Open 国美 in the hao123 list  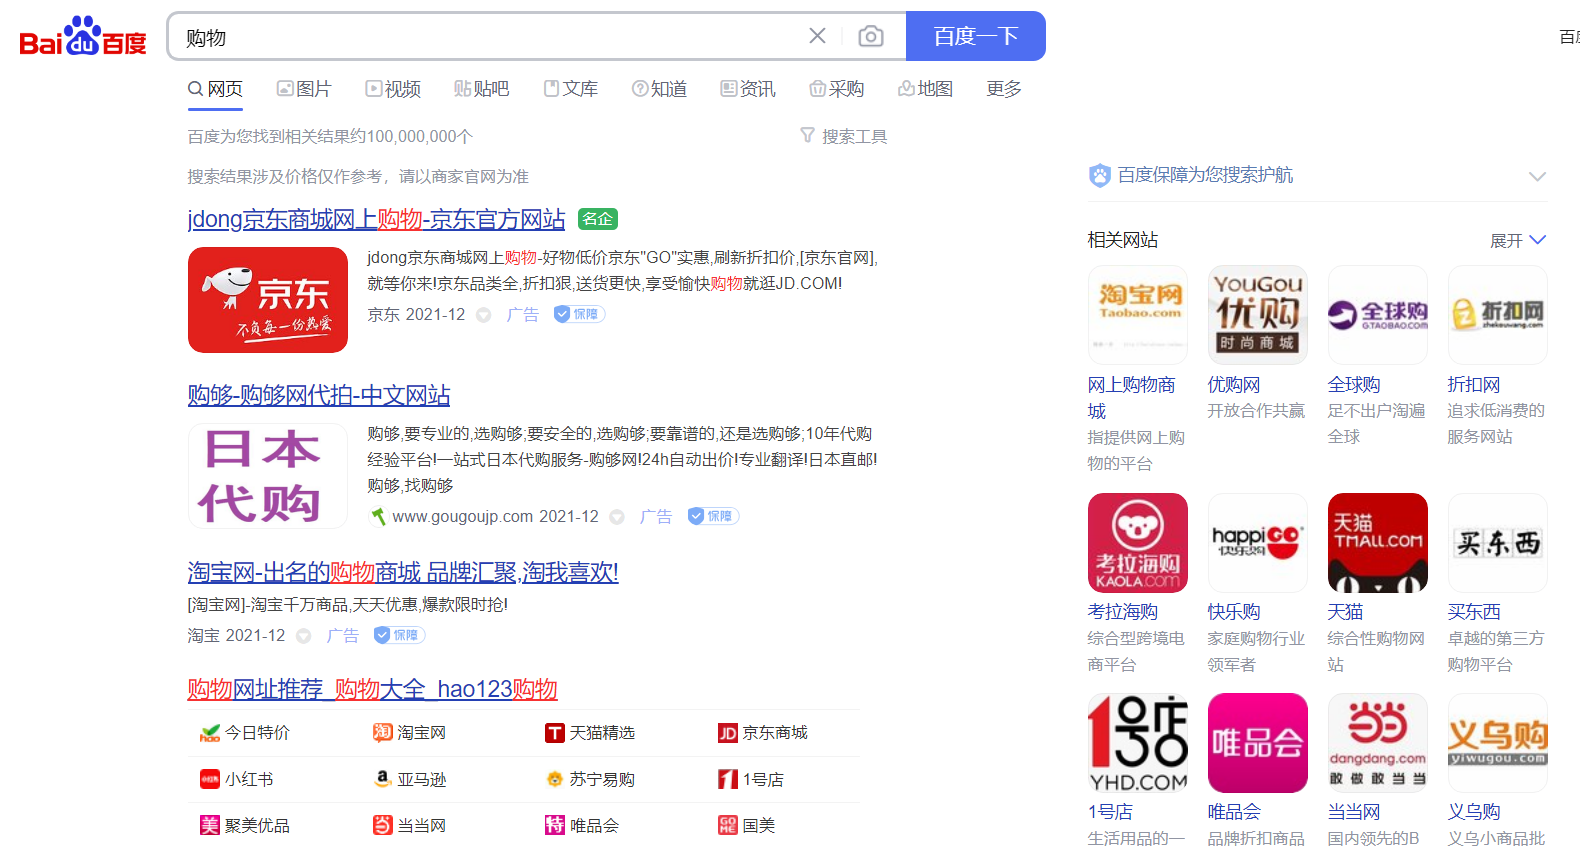coord(747,825)
